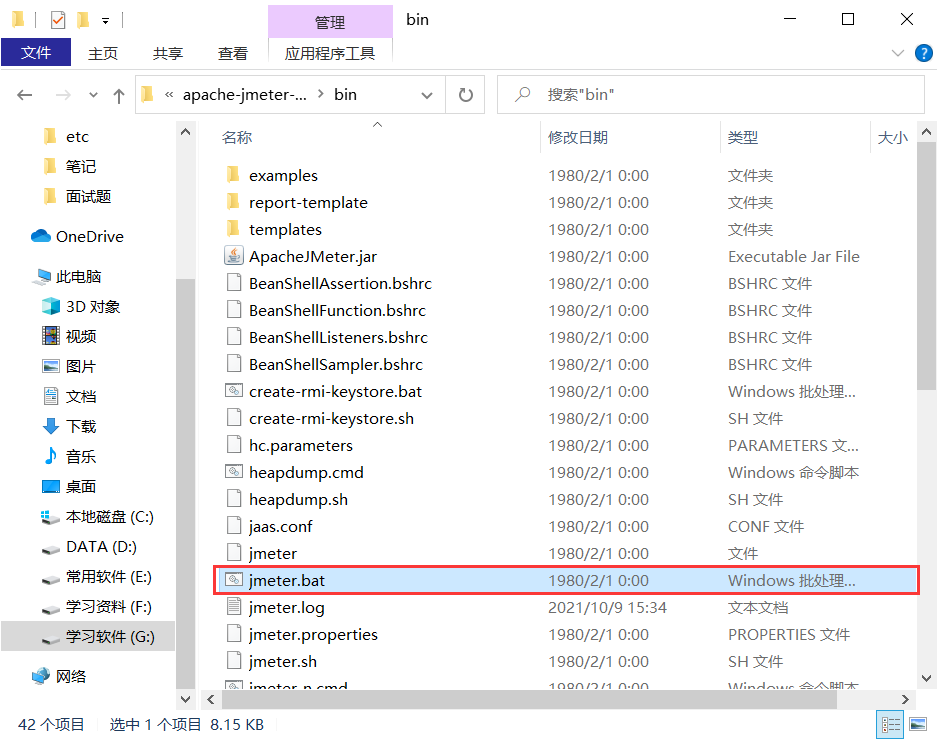Sort by the 类型 column header
This screenshot has width=938, height=740.
point(743,137)
